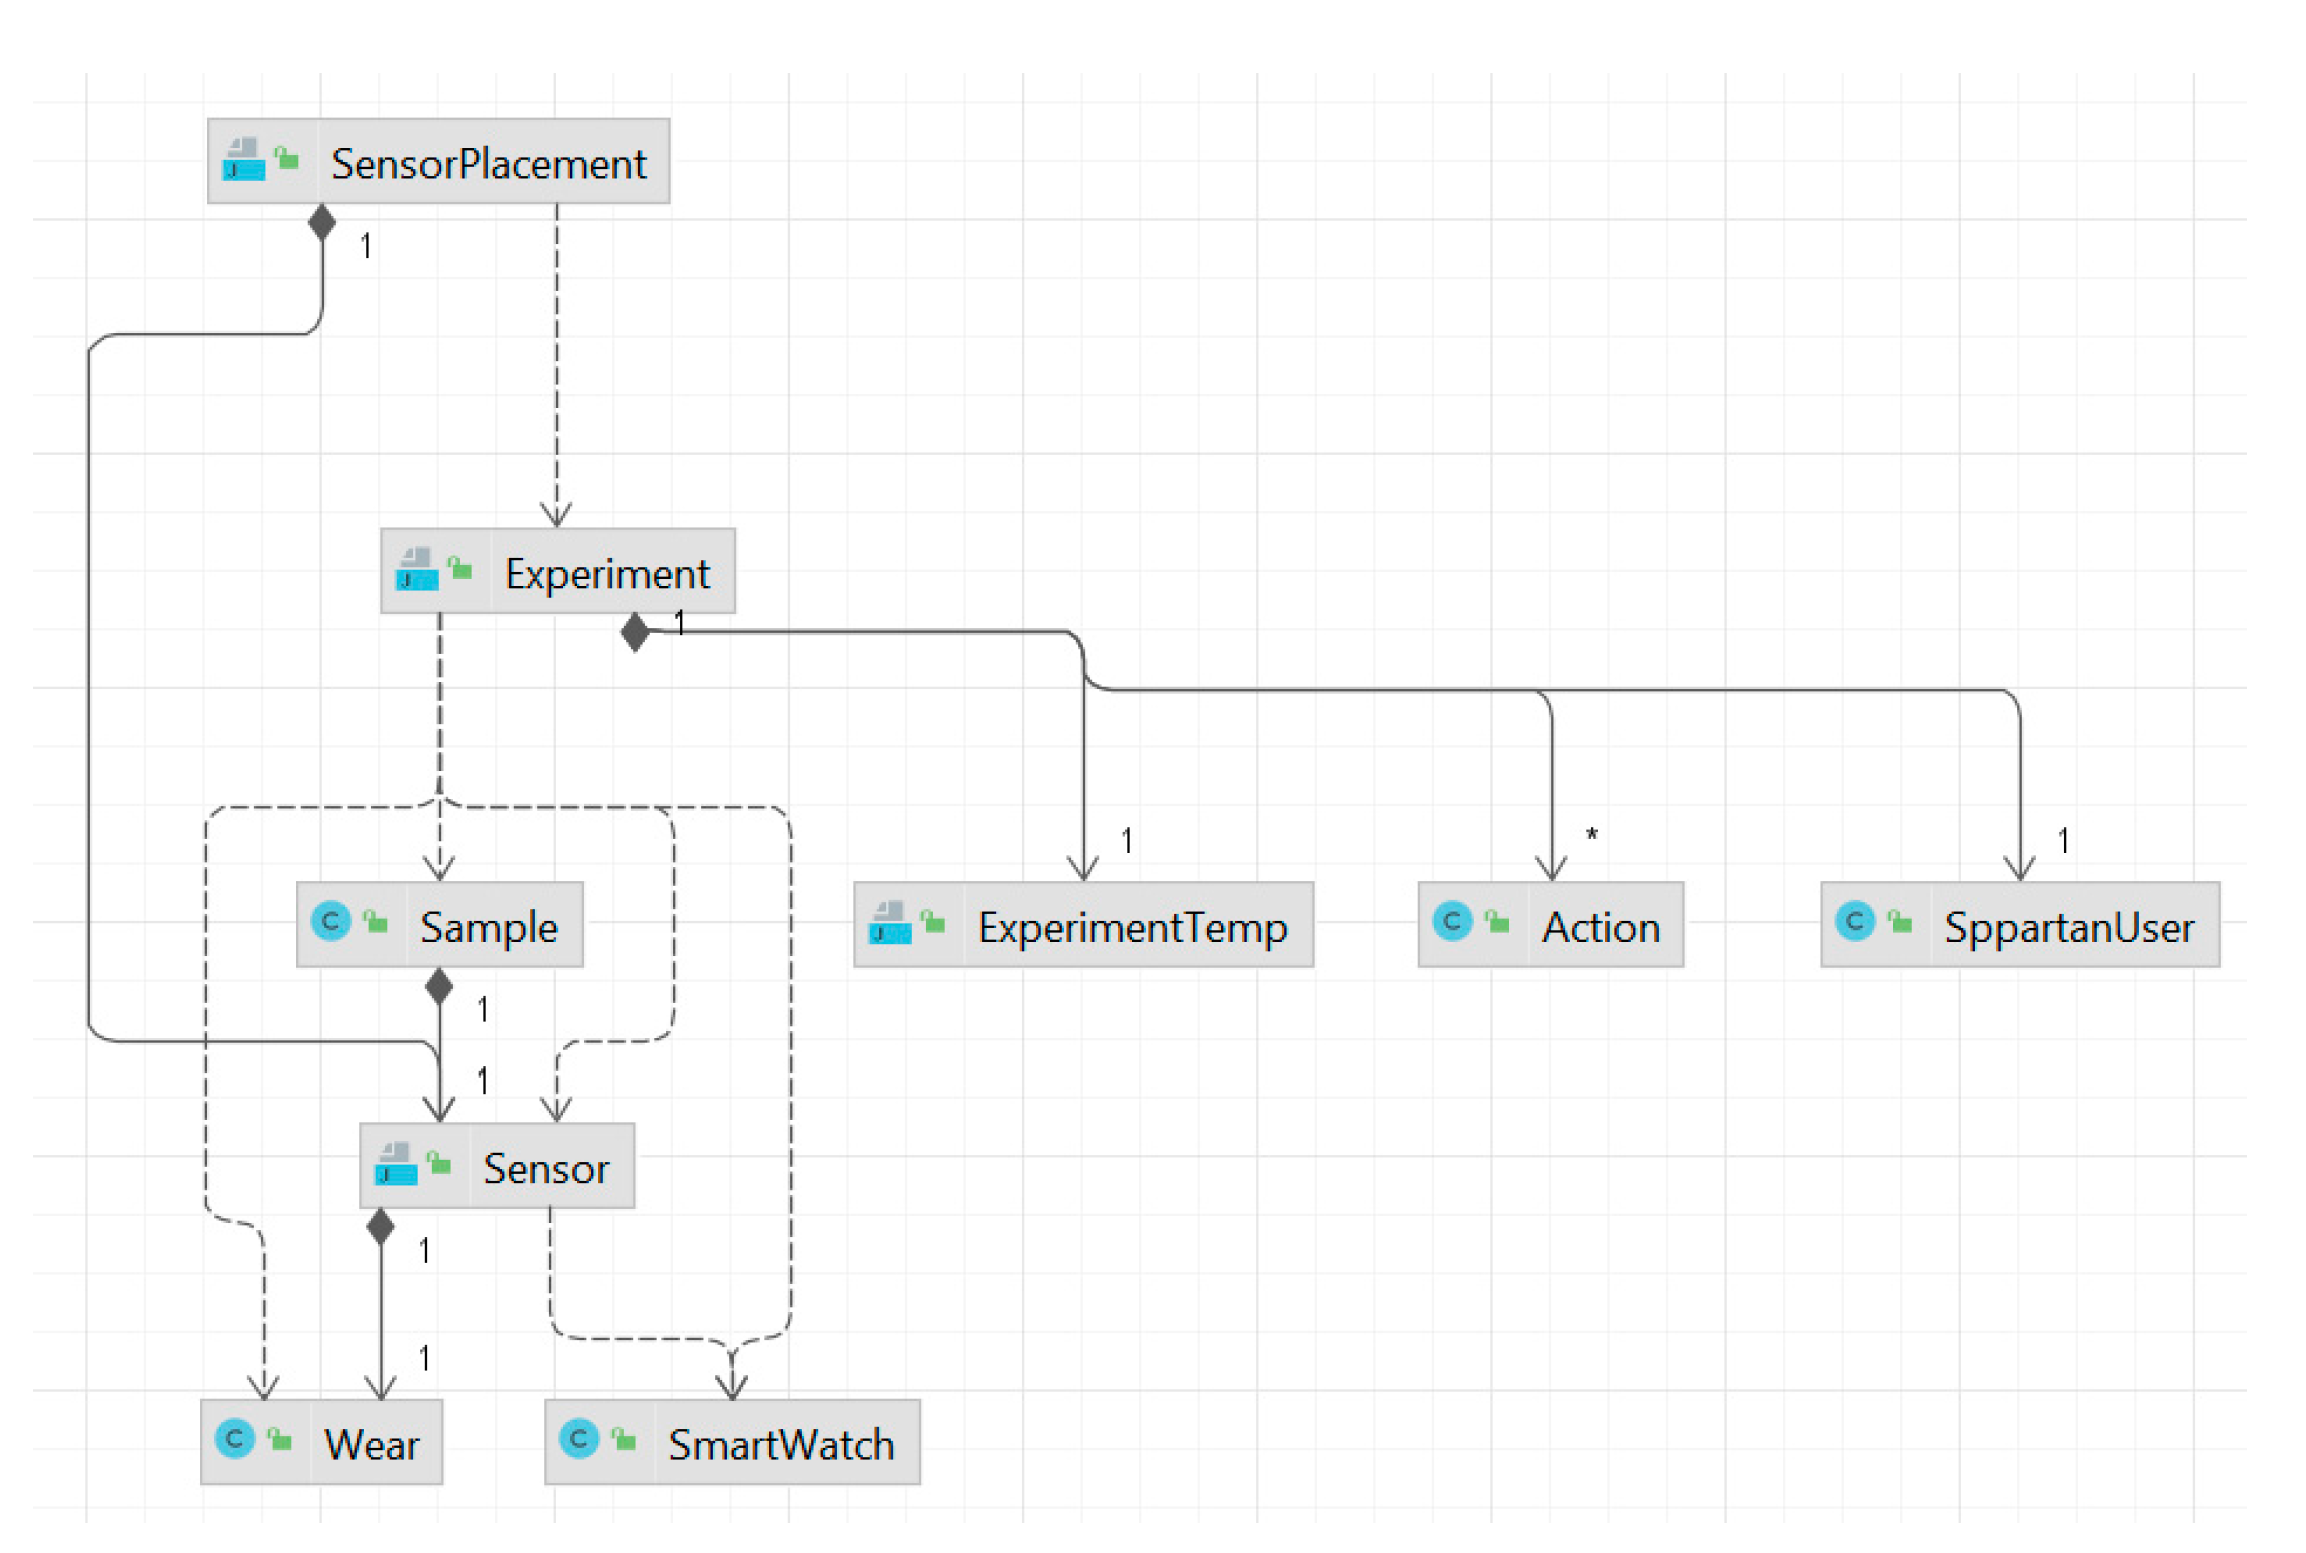This screenshot has width=2306, height=1553.
Task: Click the SensorPlacement interface icon
Action: (243, 159)
